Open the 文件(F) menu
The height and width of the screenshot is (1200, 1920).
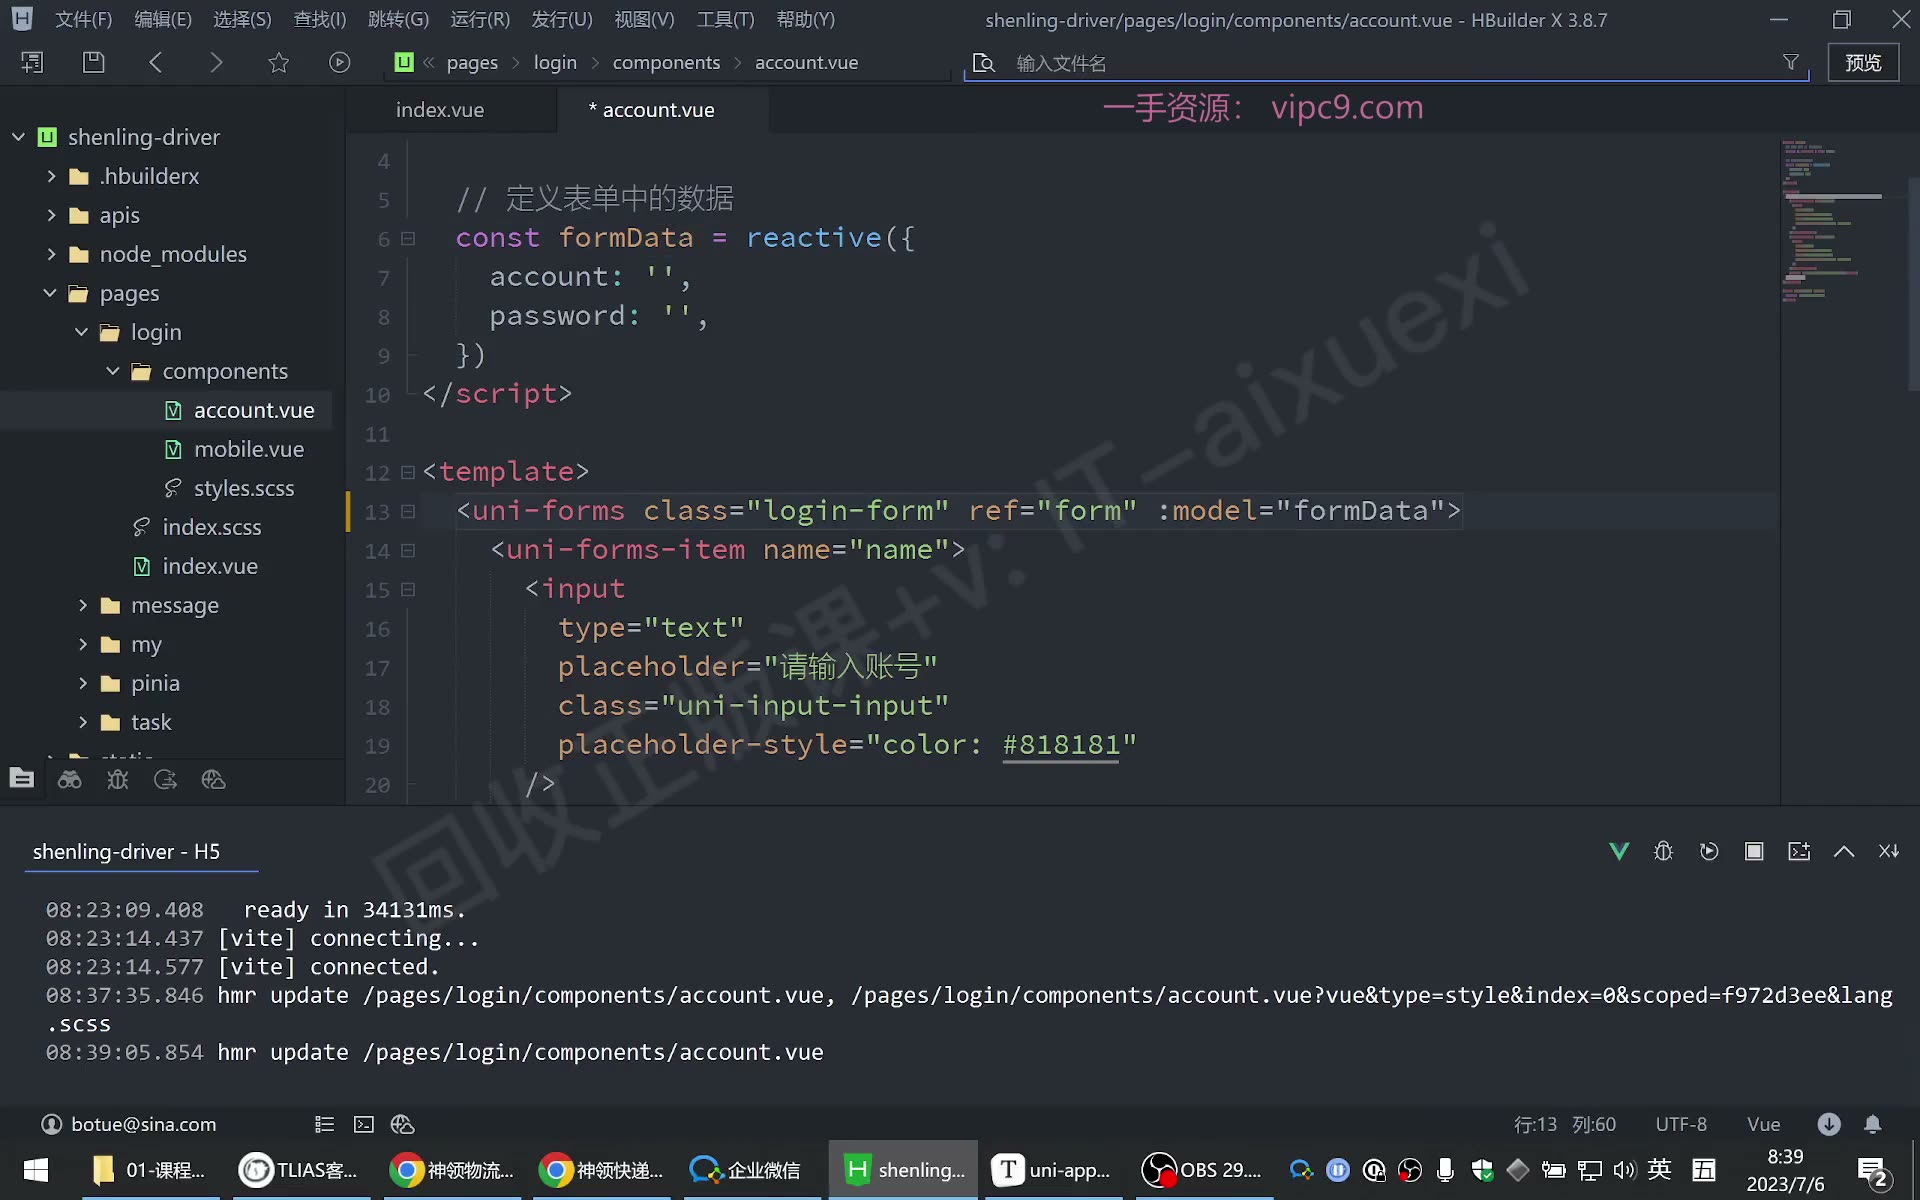pyautogui.click(x=83, y=19)
